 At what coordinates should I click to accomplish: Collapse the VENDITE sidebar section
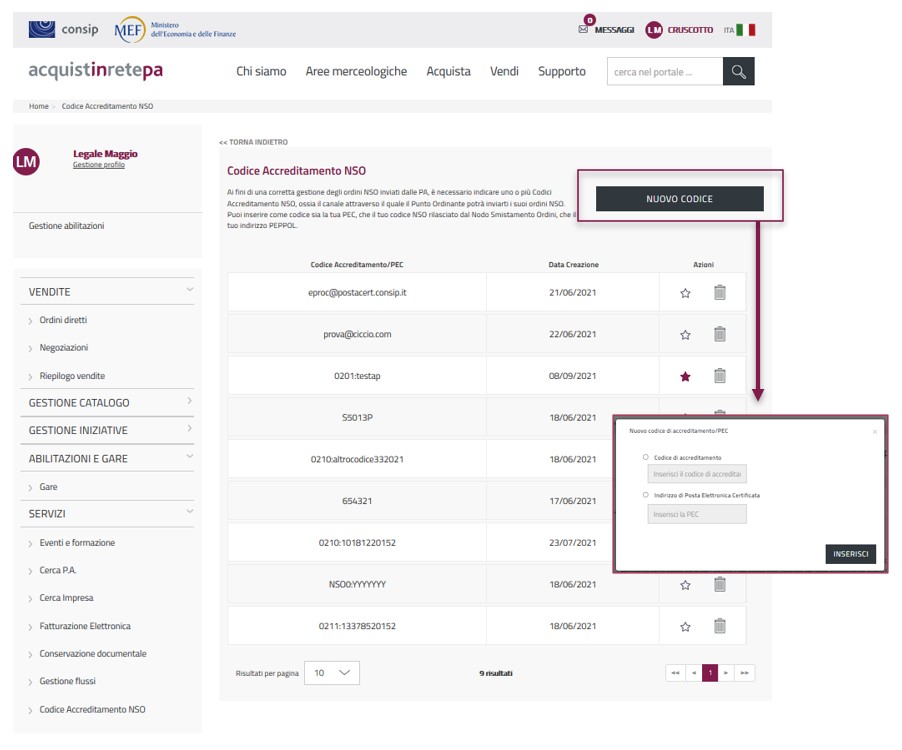pos(189,291)
